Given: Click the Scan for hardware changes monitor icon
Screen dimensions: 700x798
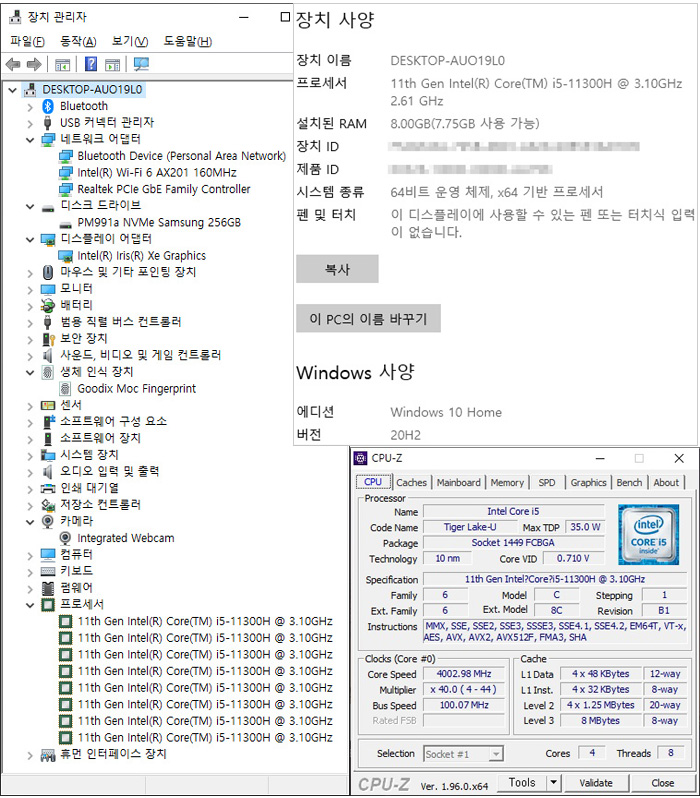Looking at the screenshot, I should [141, 64].
